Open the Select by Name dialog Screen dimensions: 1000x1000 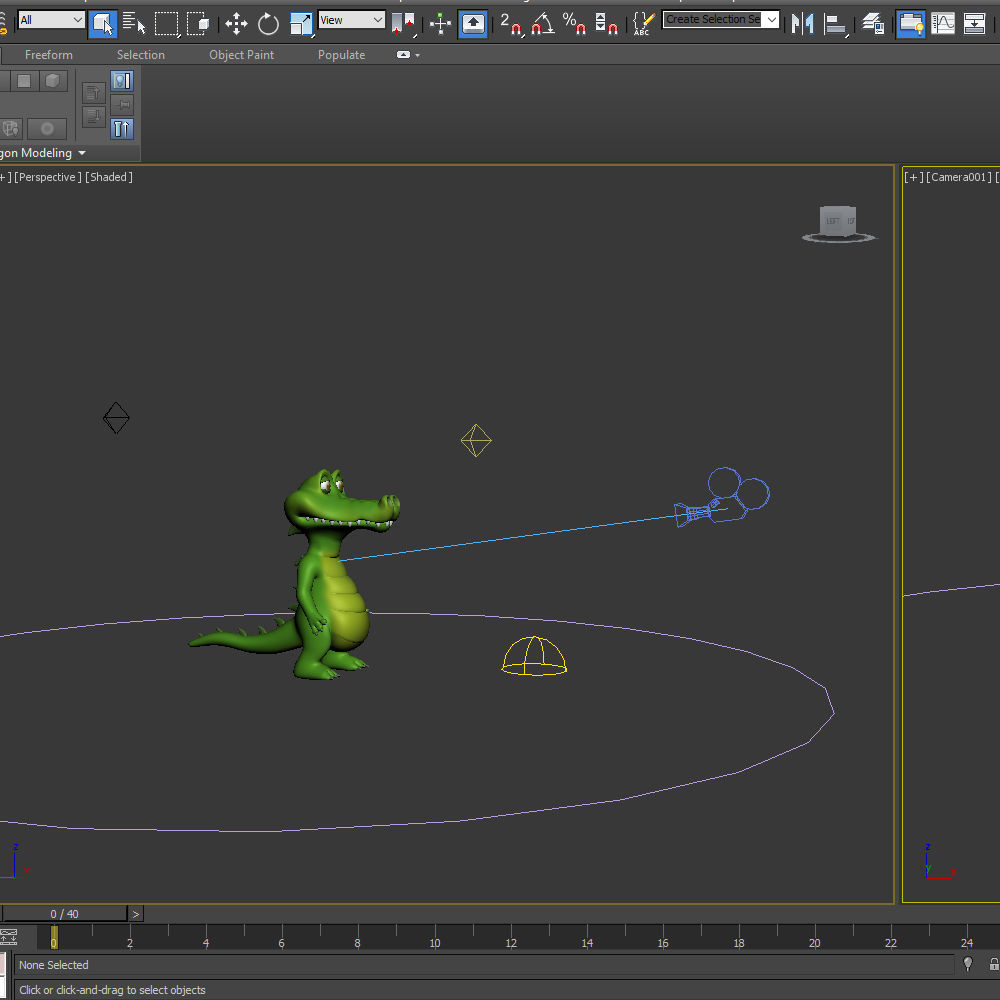pos(134,24)
